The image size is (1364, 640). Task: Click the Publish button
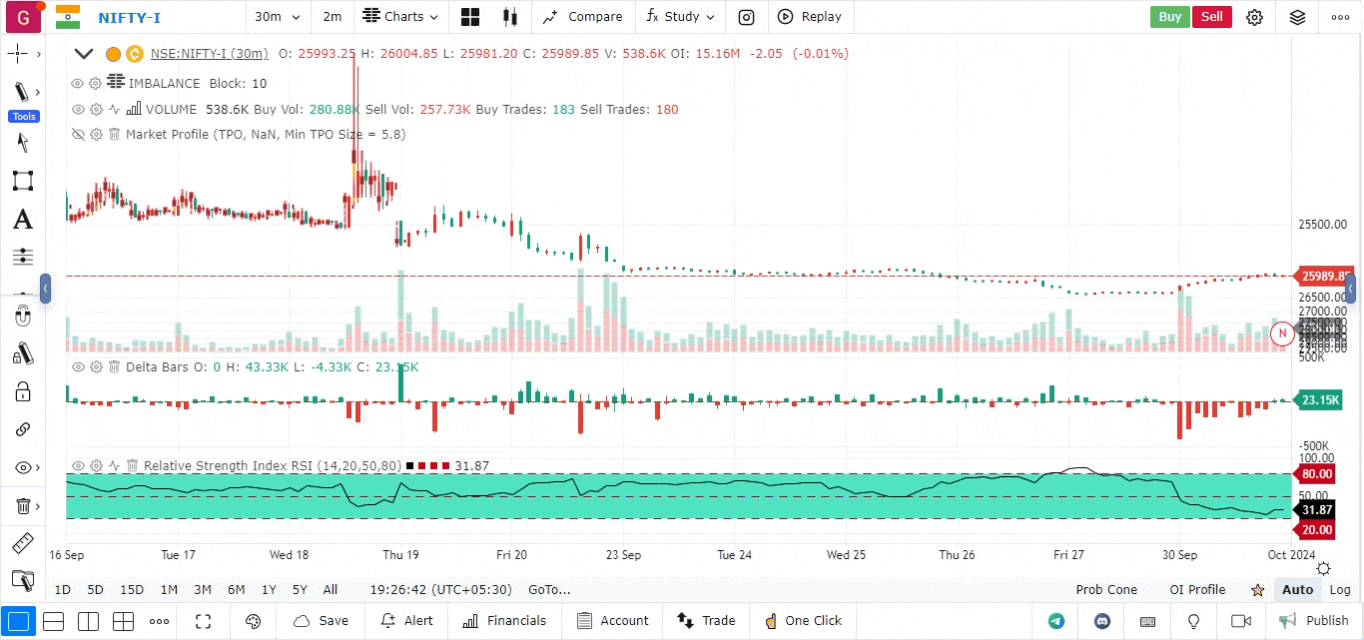coord(1315,621)
